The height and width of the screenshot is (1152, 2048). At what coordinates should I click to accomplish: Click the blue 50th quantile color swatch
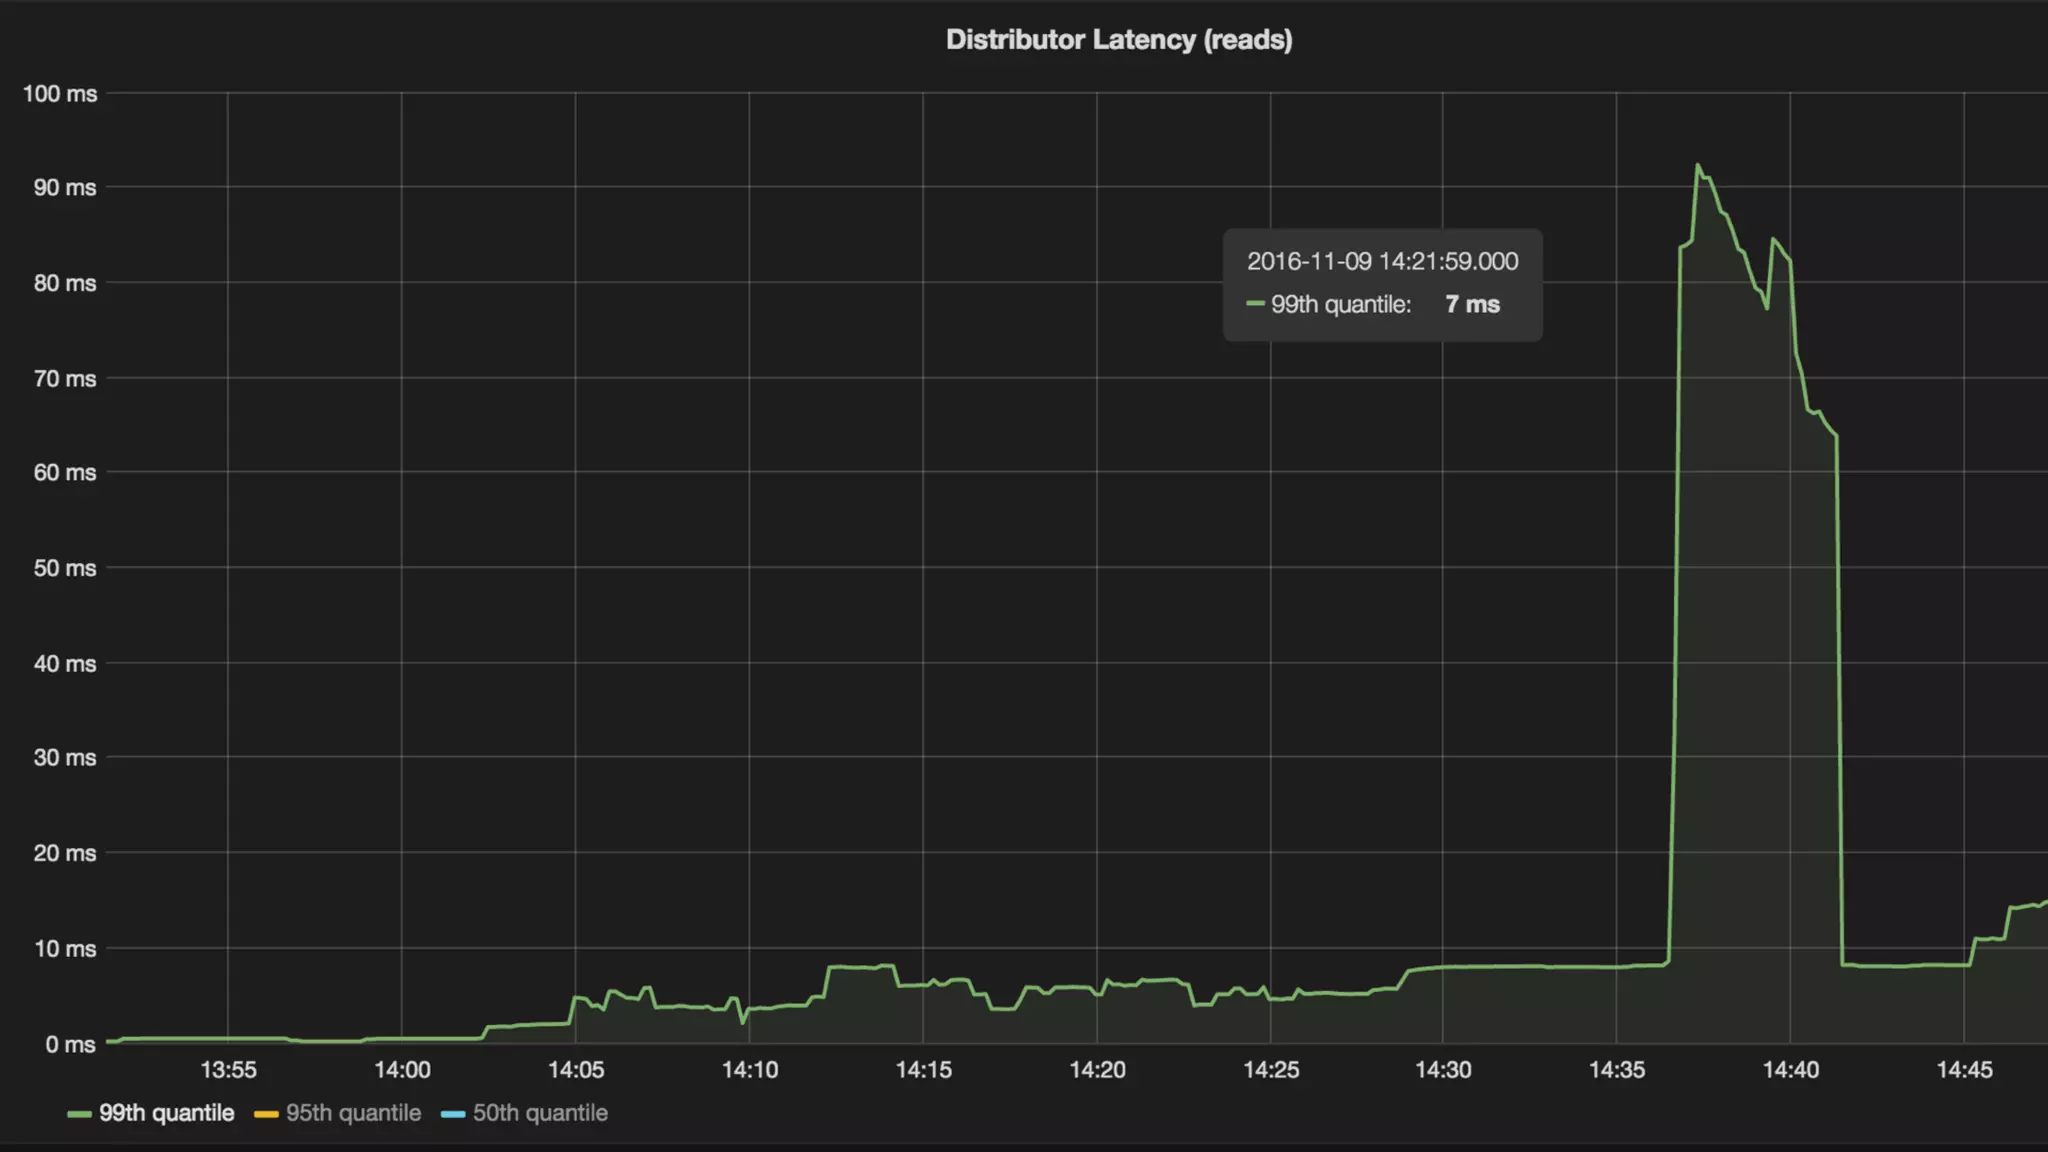[x=453, y=1114]
